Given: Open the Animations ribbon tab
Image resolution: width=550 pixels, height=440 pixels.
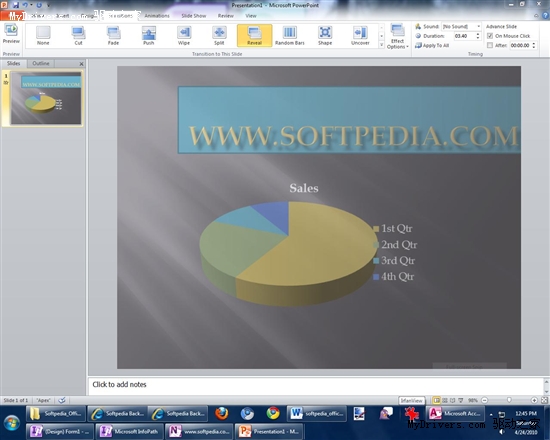Looking at the screenshot, I should pos(157,16).
